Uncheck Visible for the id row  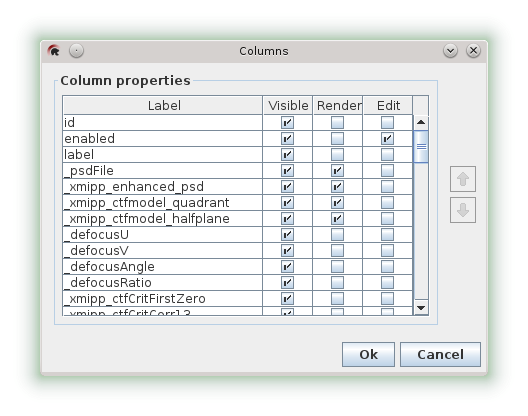[287, 123]
